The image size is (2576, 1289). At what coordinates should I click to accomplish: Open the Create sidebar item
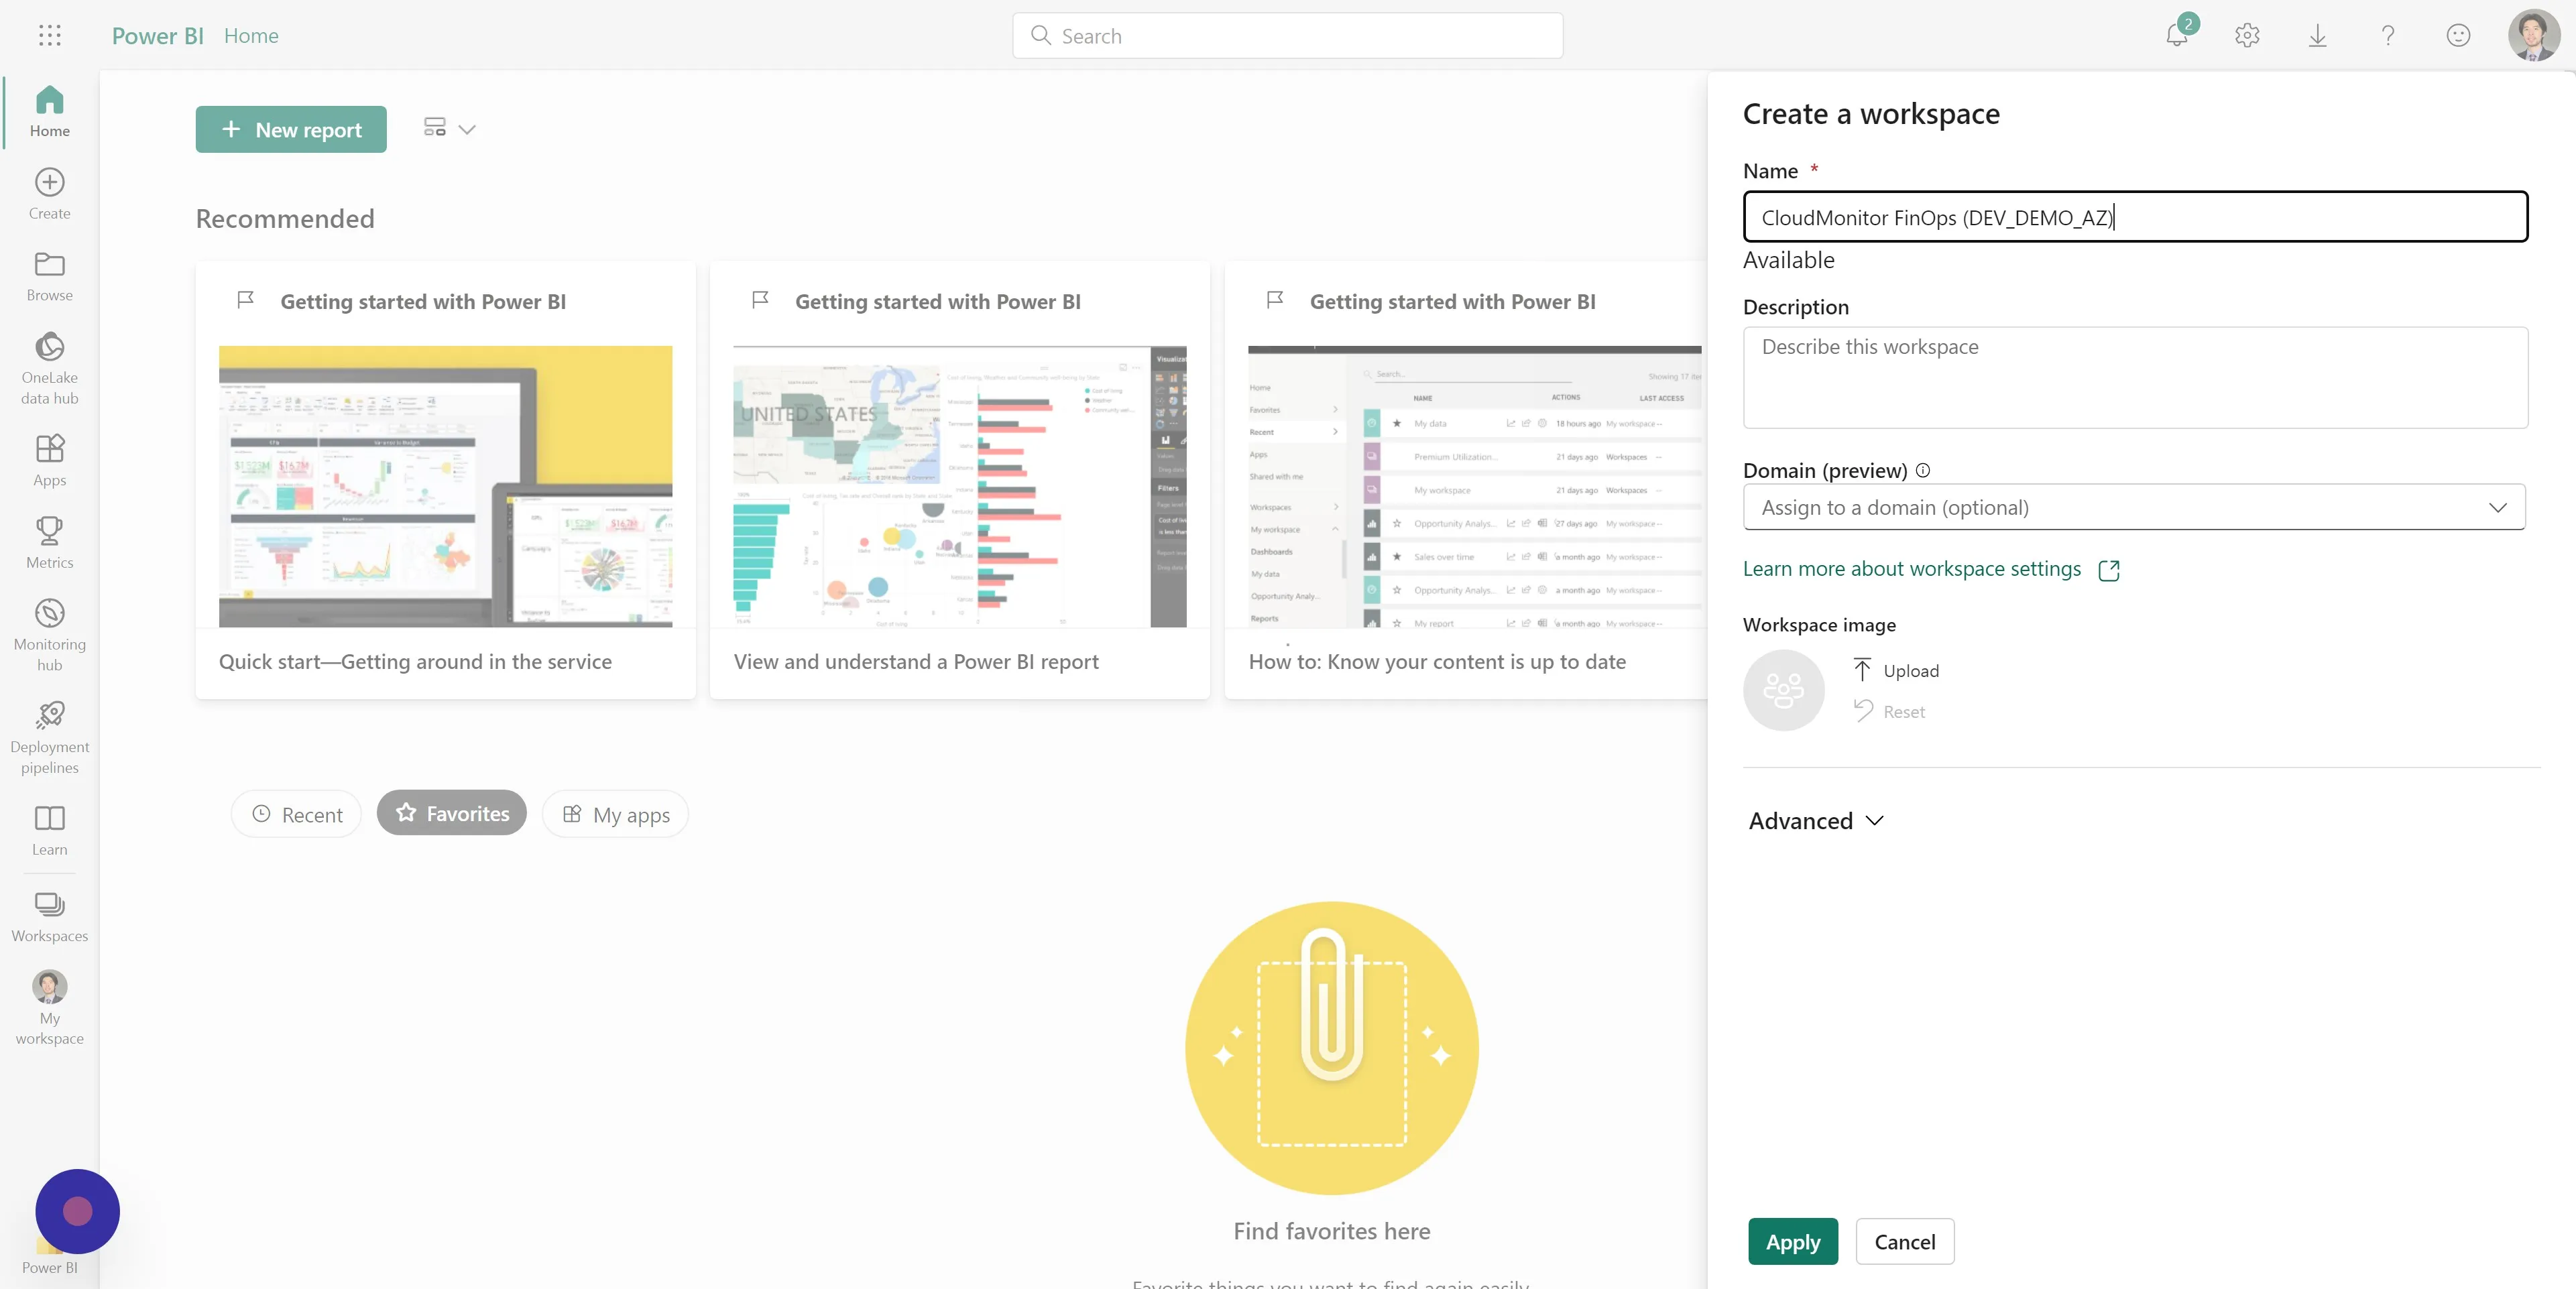point(49,194)
